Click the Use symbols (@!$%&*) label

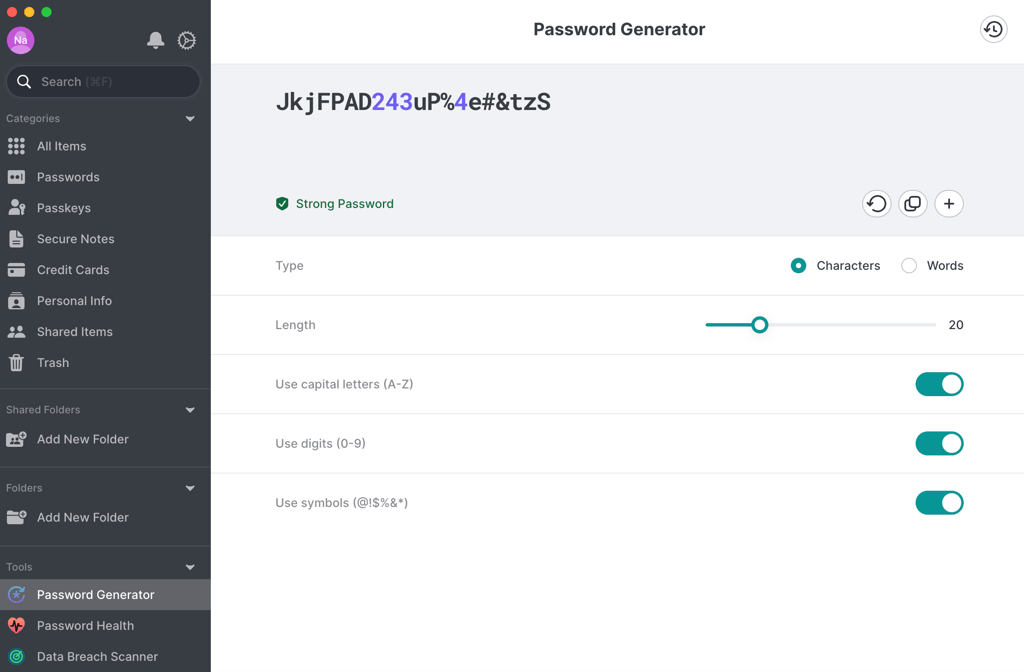342,503
